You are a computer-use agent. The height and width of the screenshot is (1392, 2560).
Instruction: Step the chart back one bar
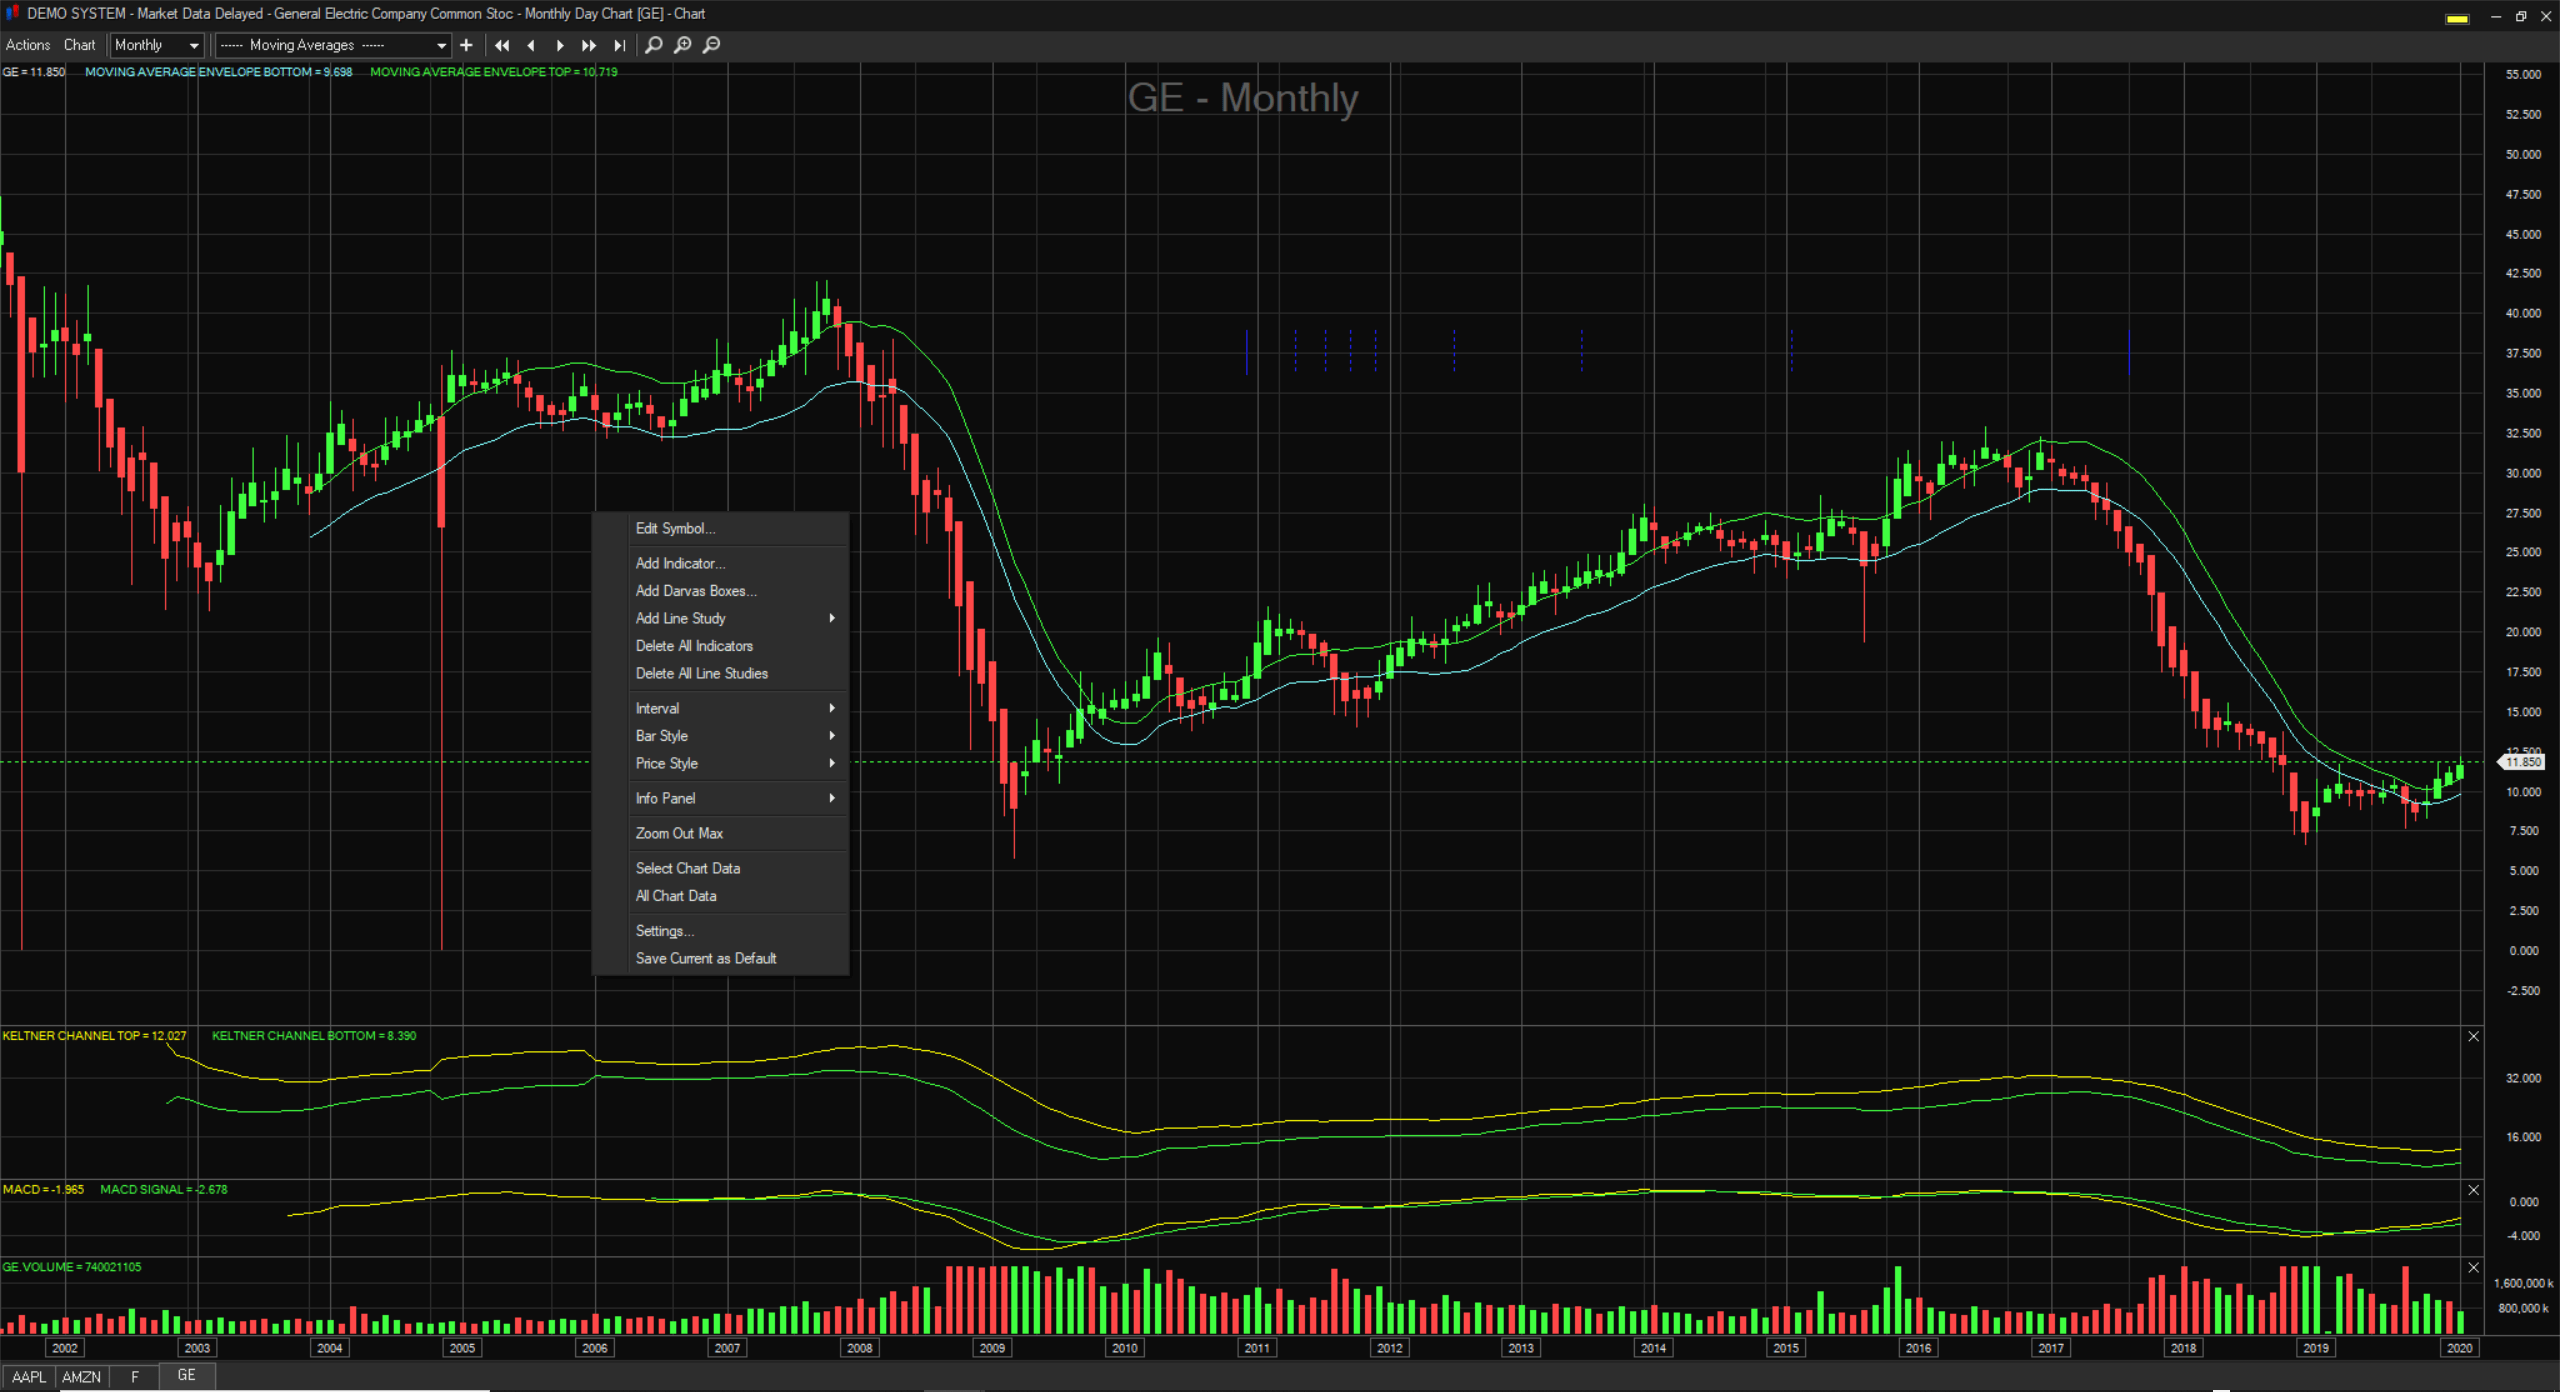point(531,45)
